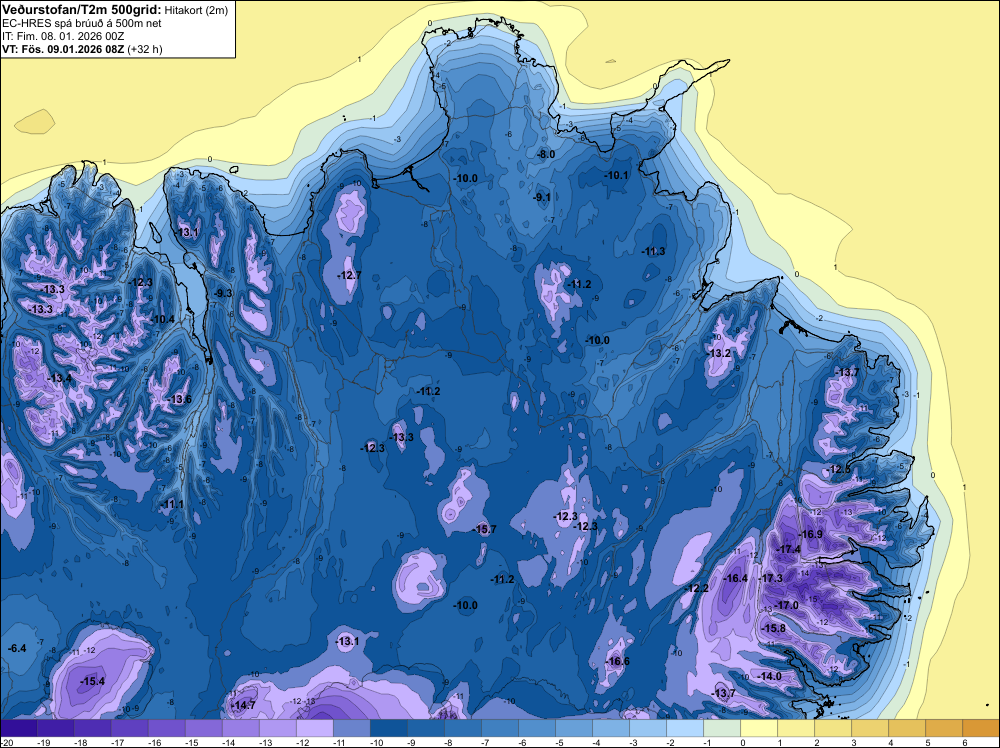The width and height of the screenshot is (1000, 748).
Task: Select the -12.5 temperature label
Action: point(838,469)
